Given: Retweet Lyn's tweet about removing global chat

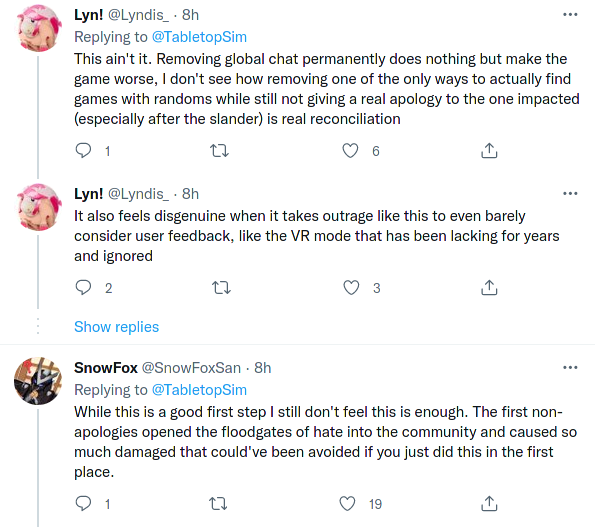Looking at the screenshot, I should click(x=219, y=151).
